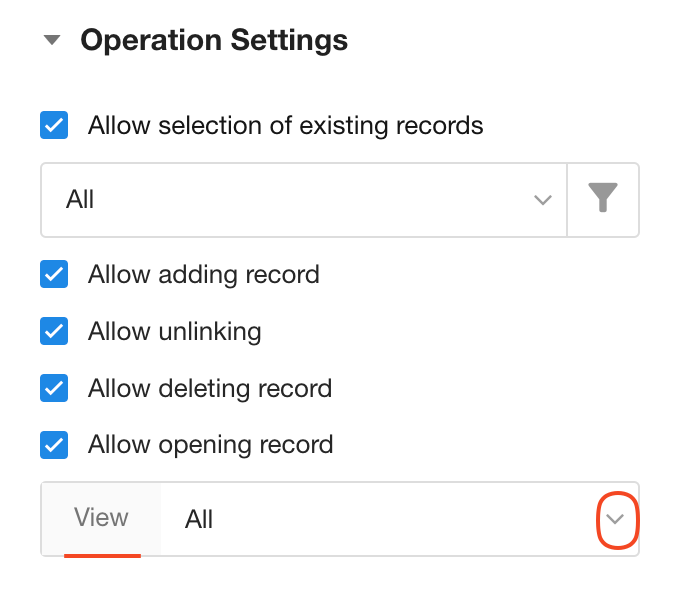Viewport: 678px width, 596px height.
Task: Click the chevron of the existing records dropdown
Action: [x=543, y=200]
